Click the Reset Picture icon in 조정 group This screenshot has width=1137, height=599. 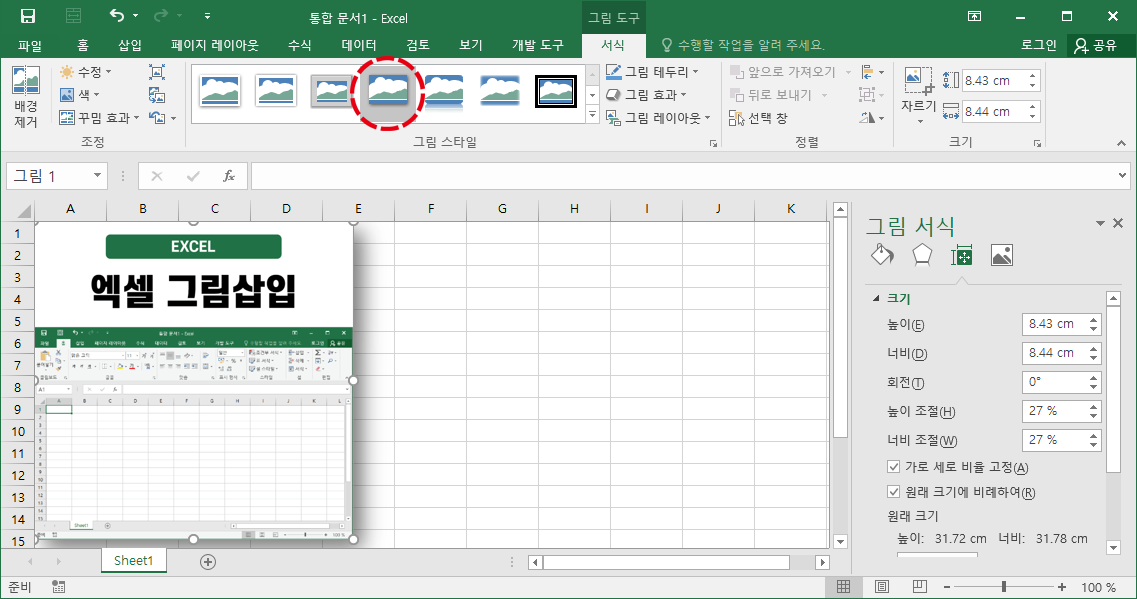click(x=157, y=117)
